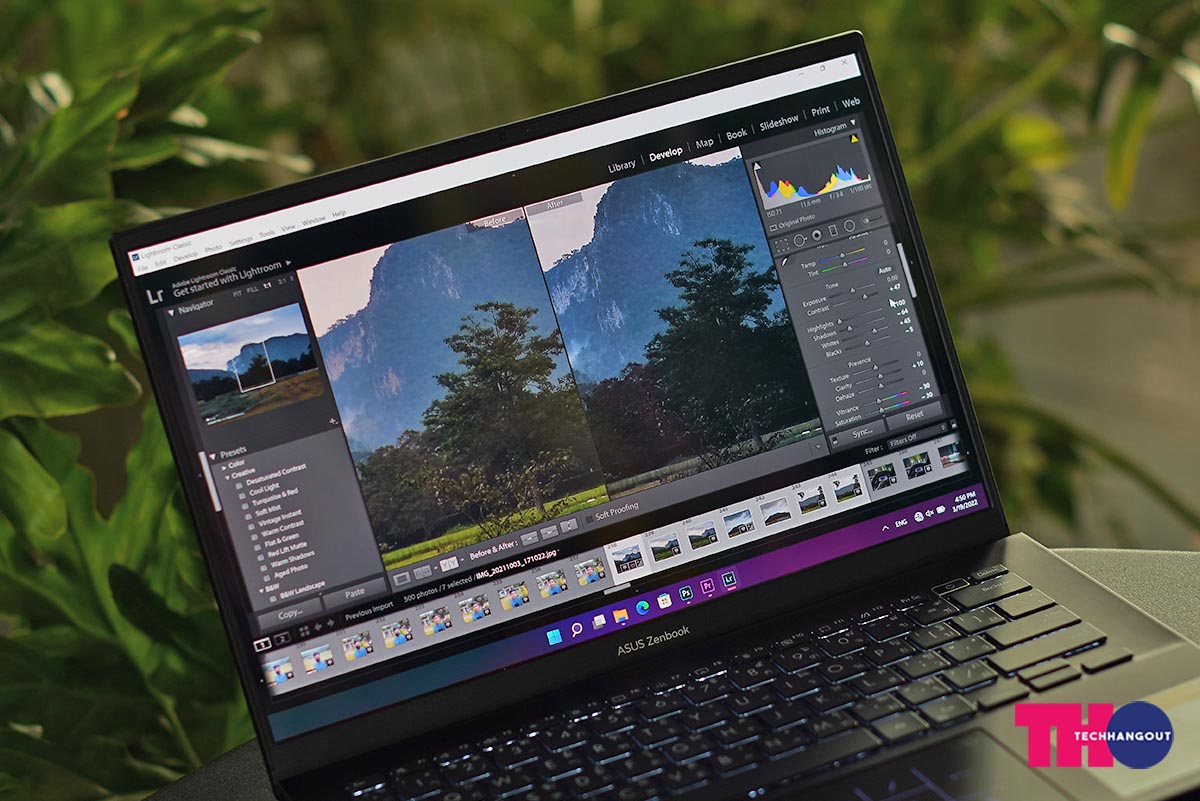This screenshot has height=801, width=1200.
Task: Click the Auto tone button
Action: tap(883, 271)
